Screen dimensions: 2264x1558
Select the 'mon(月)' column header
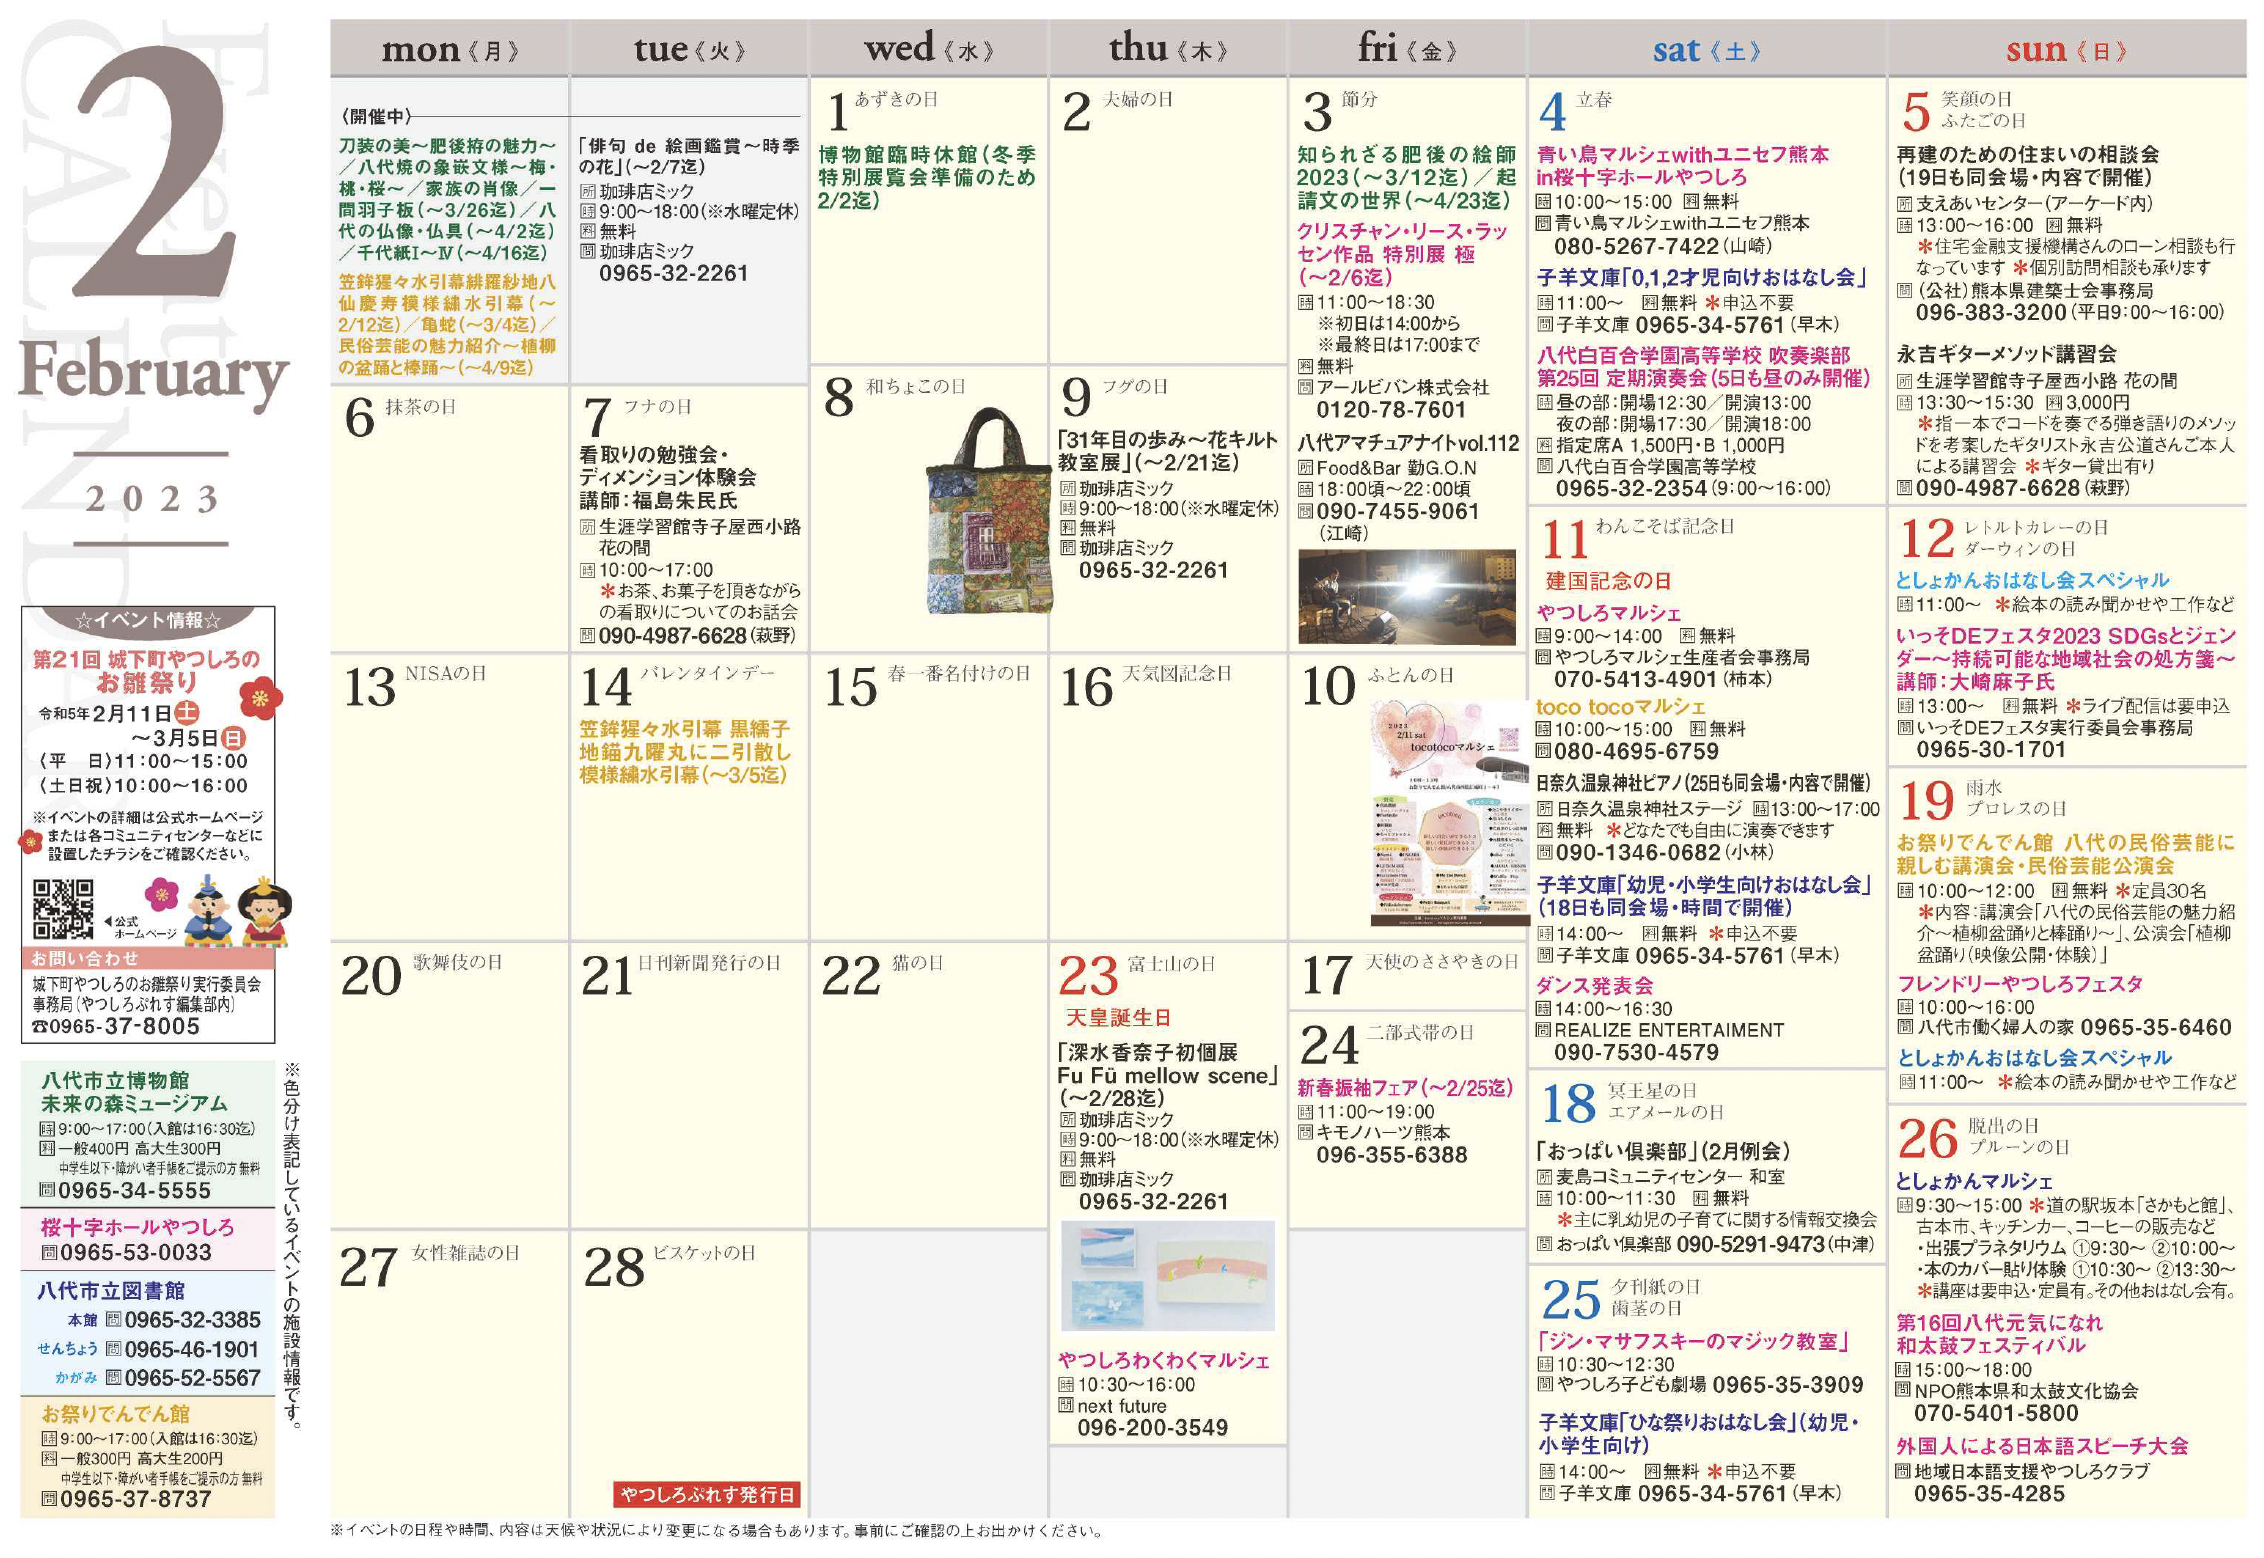click(x=450, y=49)
